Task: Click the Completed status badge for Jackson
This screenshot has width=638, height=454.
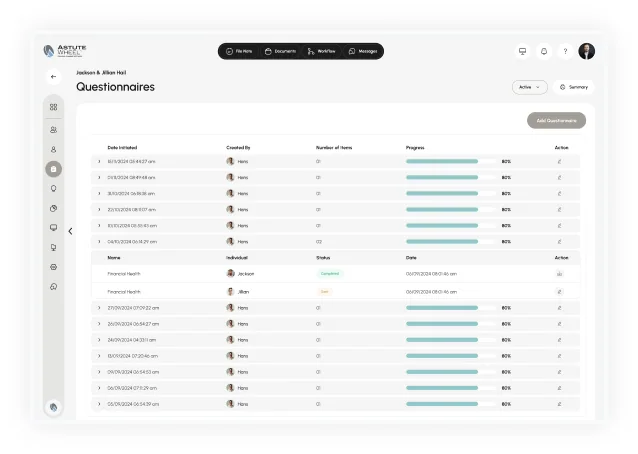Action: pyautogui.click(x=330, y=274)
